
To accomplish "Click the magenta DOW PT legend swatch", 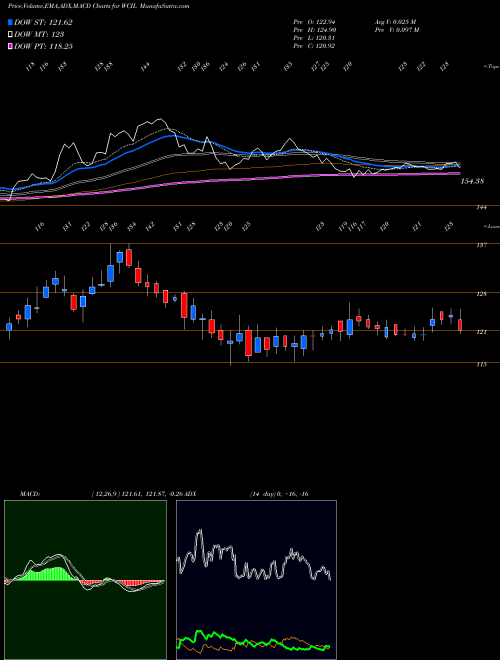I will [x=11, y=46].
